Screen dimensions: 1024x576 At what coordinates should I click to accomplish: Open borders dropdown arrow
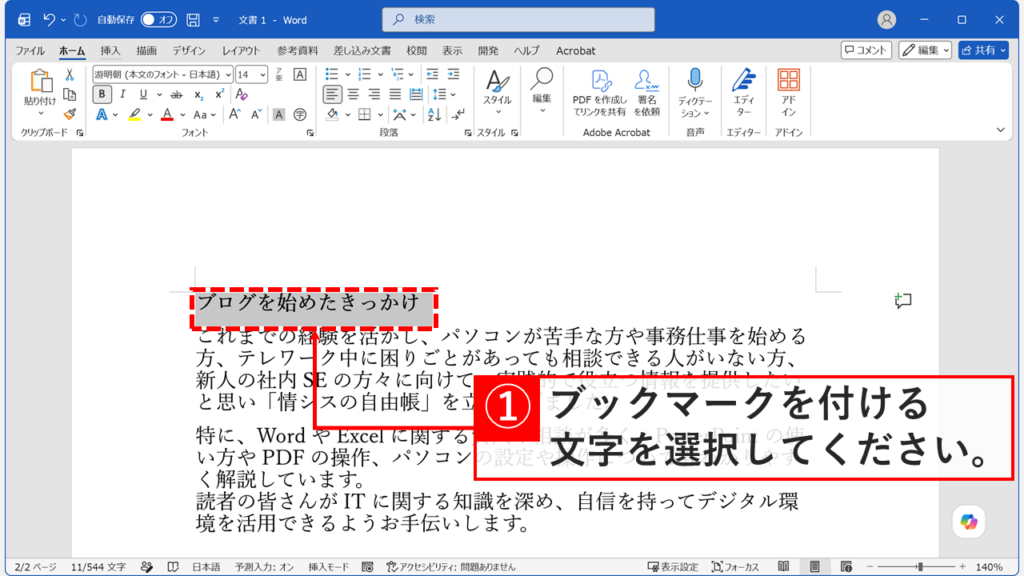(x=380, y=116)
